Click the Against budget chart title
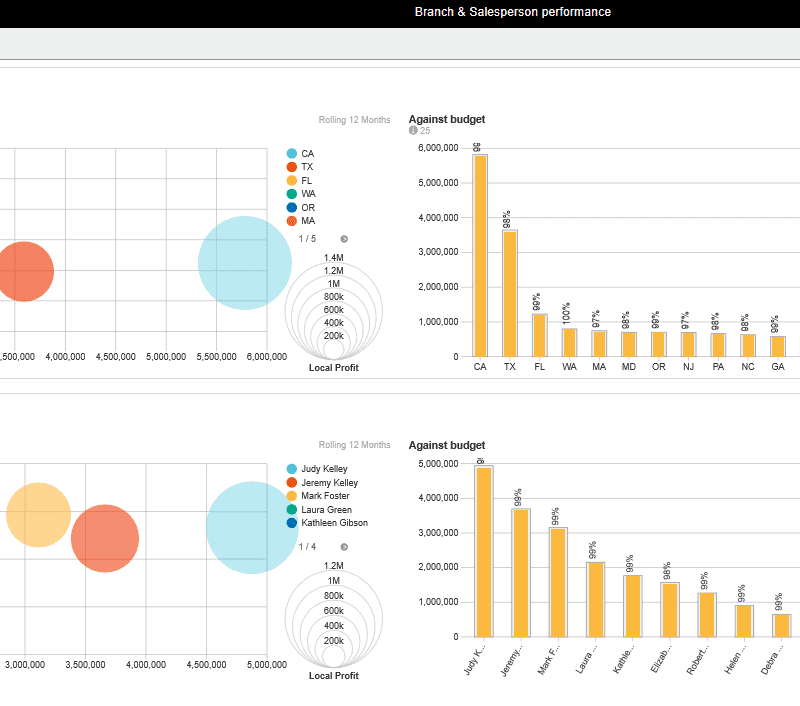The image size is (800, 706). (446, 118)
